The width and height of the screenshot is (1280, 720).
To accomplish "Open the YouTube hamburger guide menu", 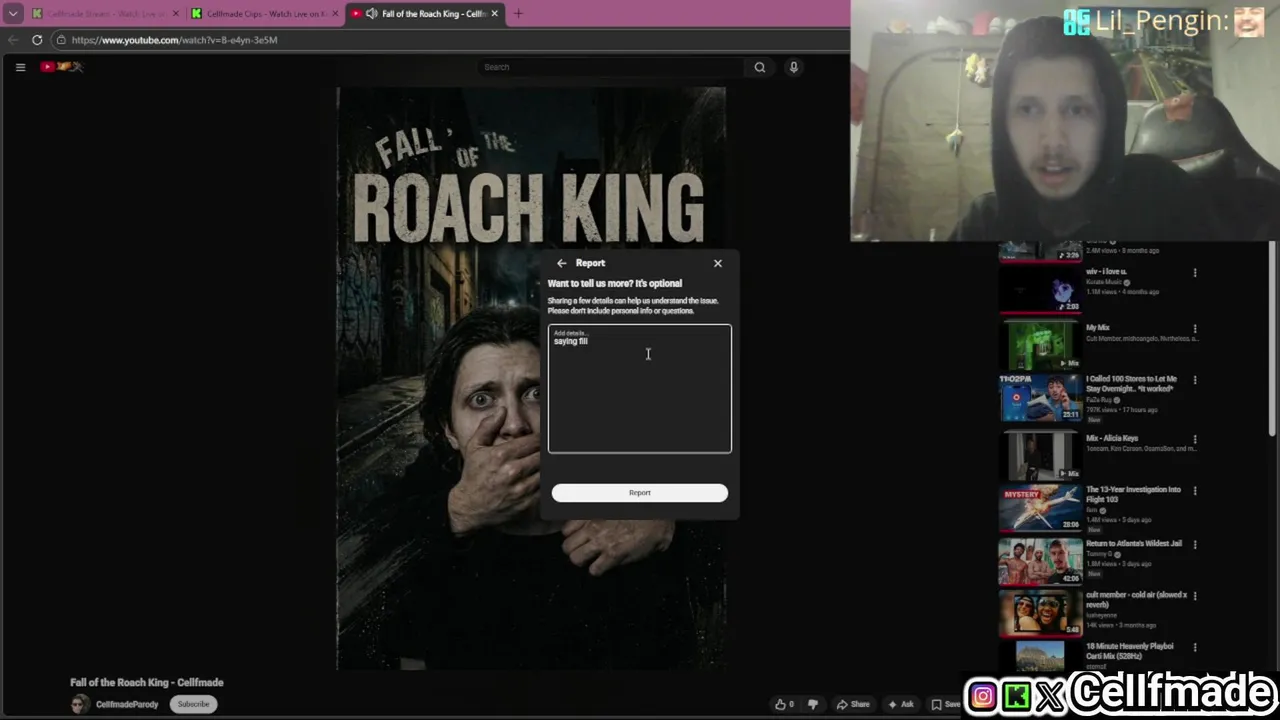I will (x=20, y=67).
